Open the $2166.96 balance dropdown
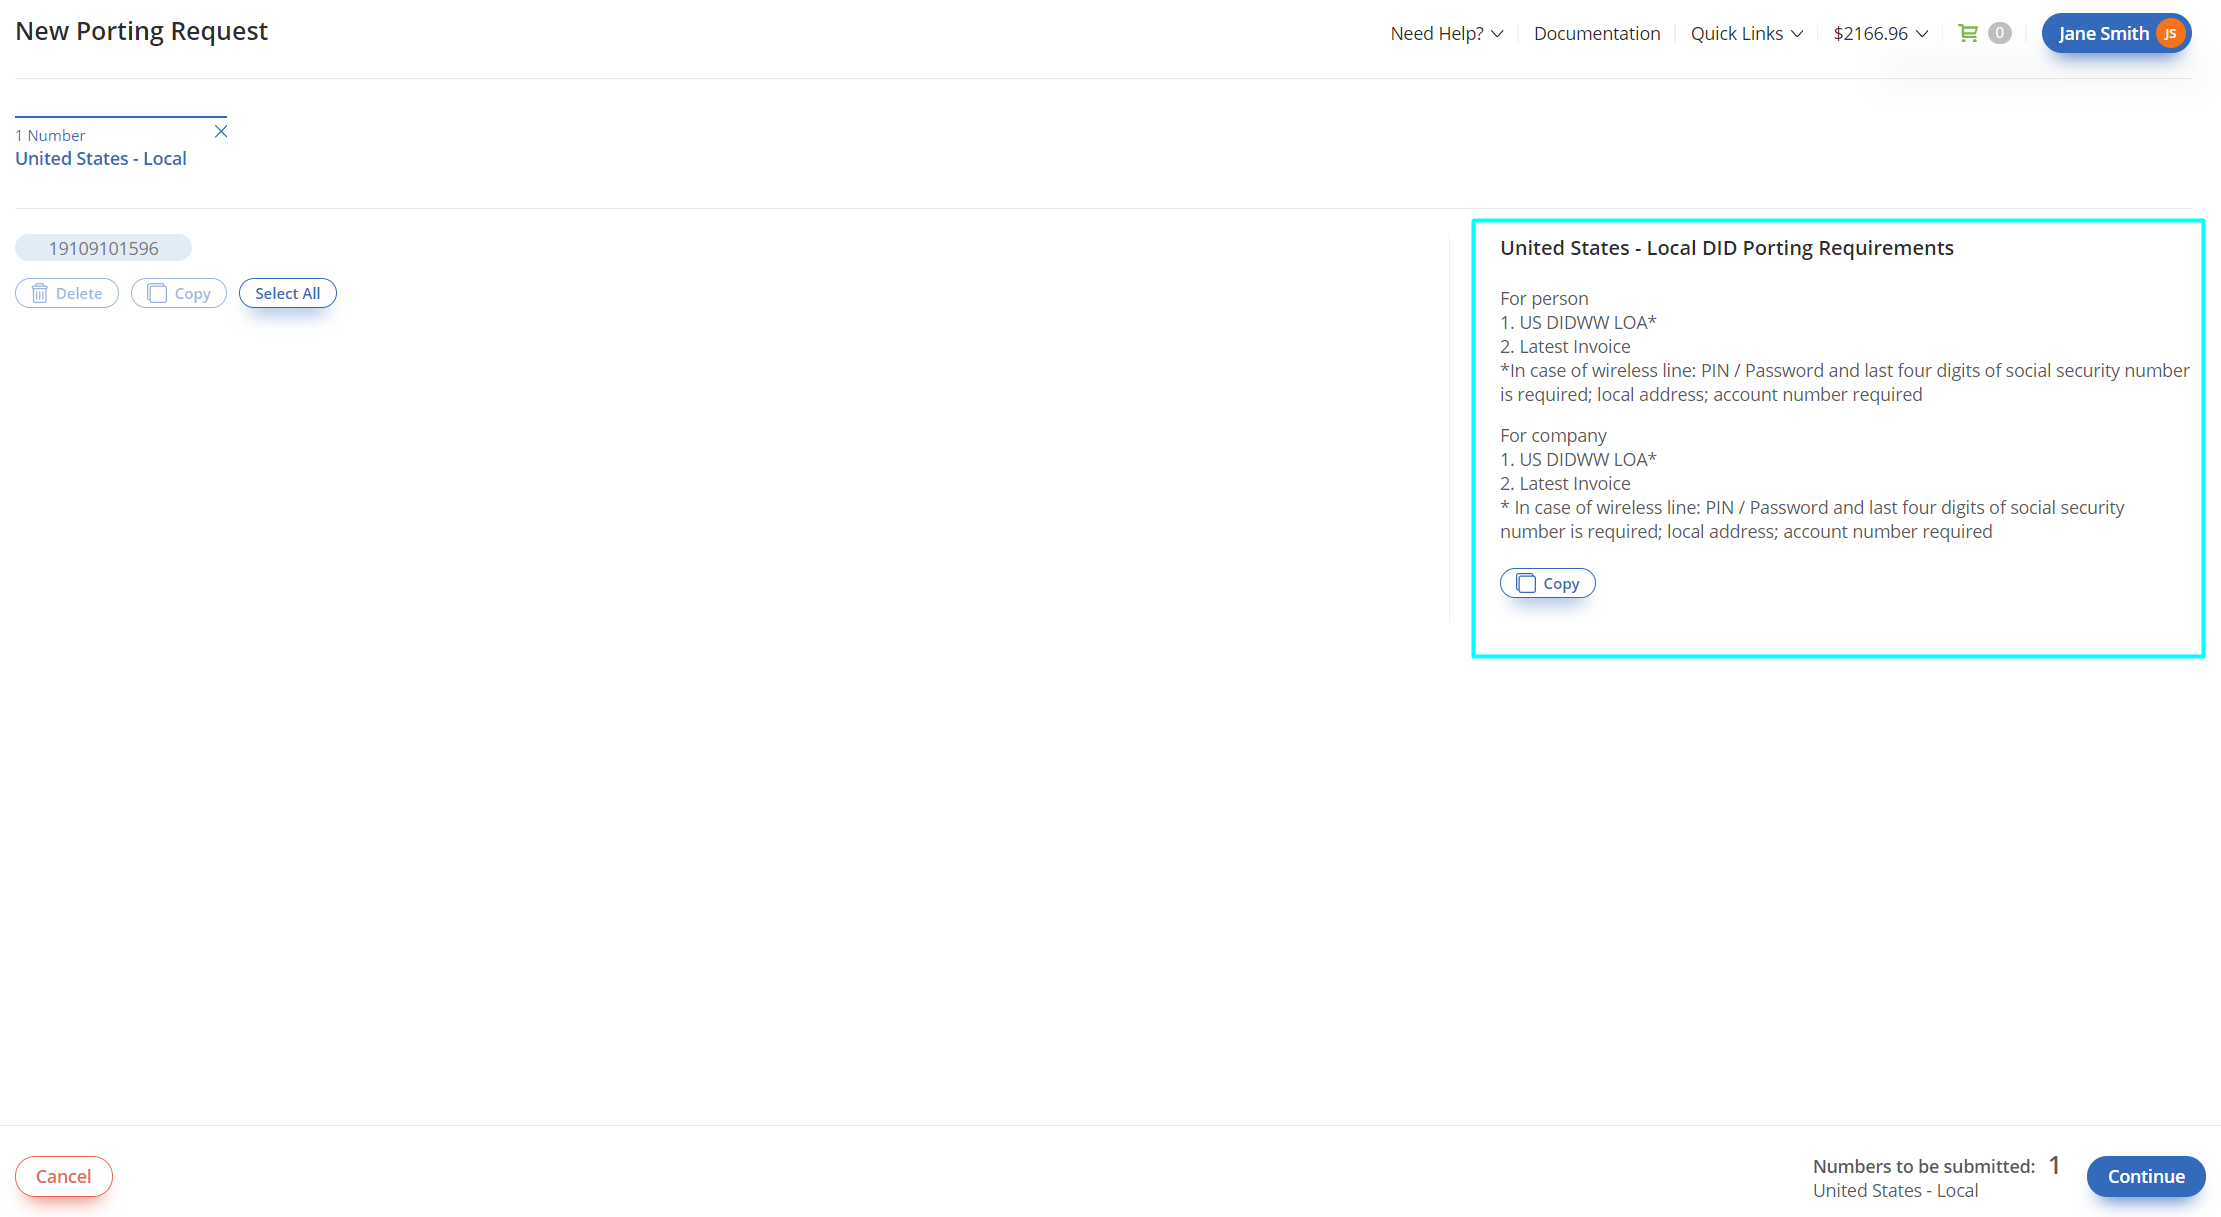 (1880, 33)
